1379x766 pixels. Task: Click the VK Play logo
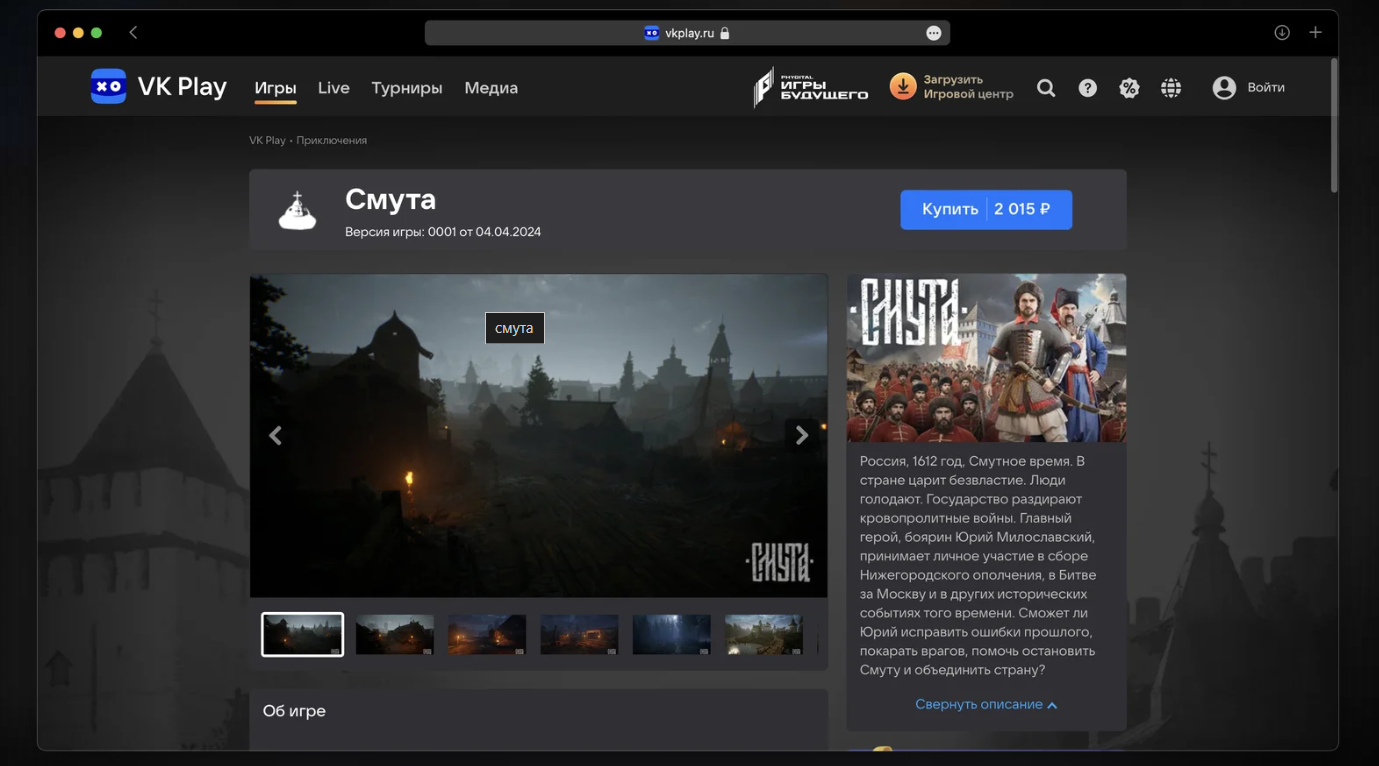(x=158, y=86)
